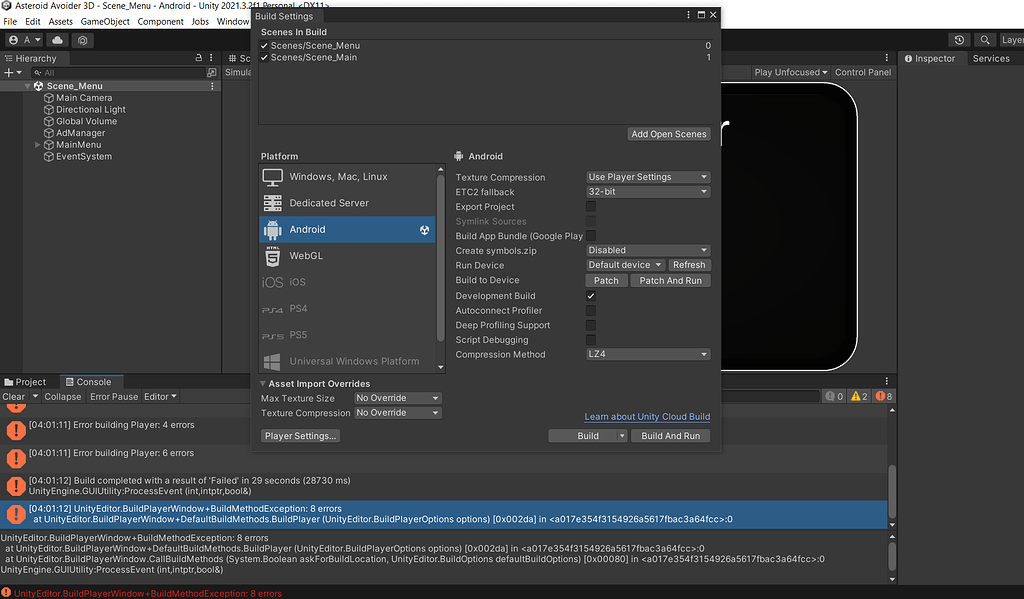Enable the Export Project checkbox
This screenshot has width=1024, height=599.
[x=590, y=206]
